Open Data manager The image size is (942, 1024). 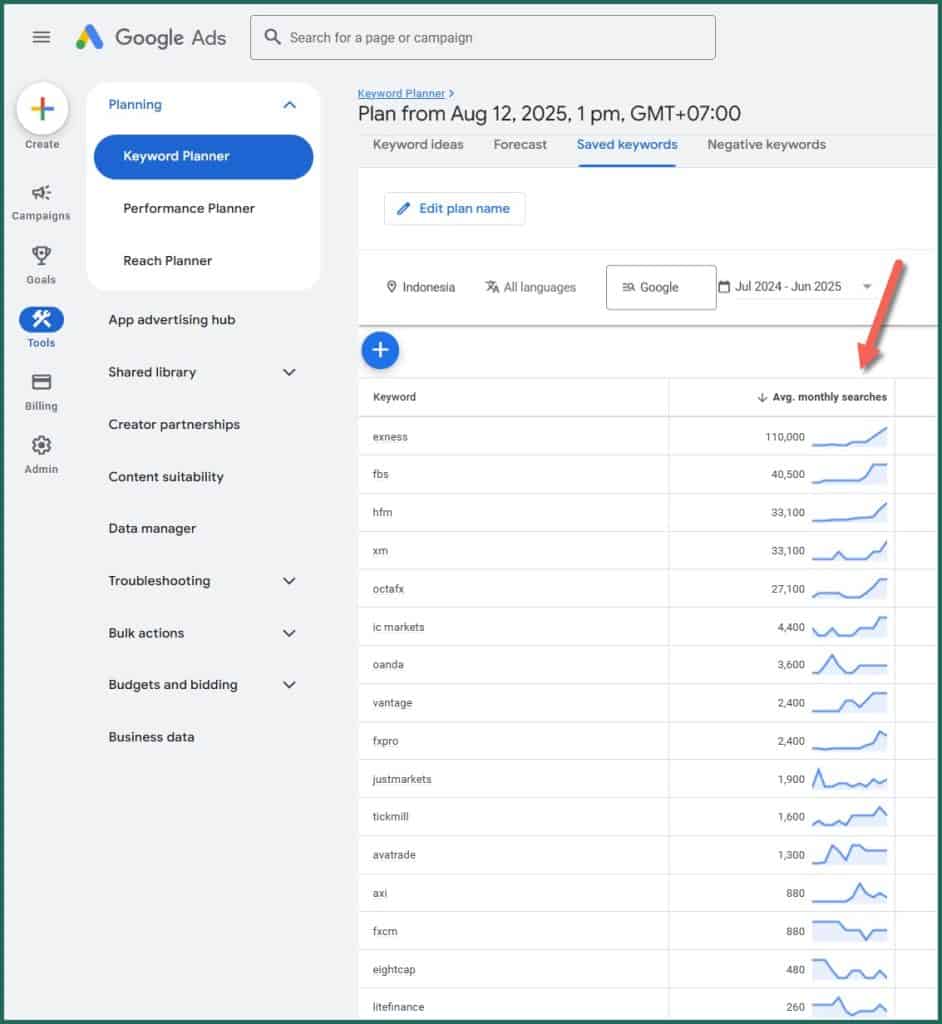tap(152, 528)
